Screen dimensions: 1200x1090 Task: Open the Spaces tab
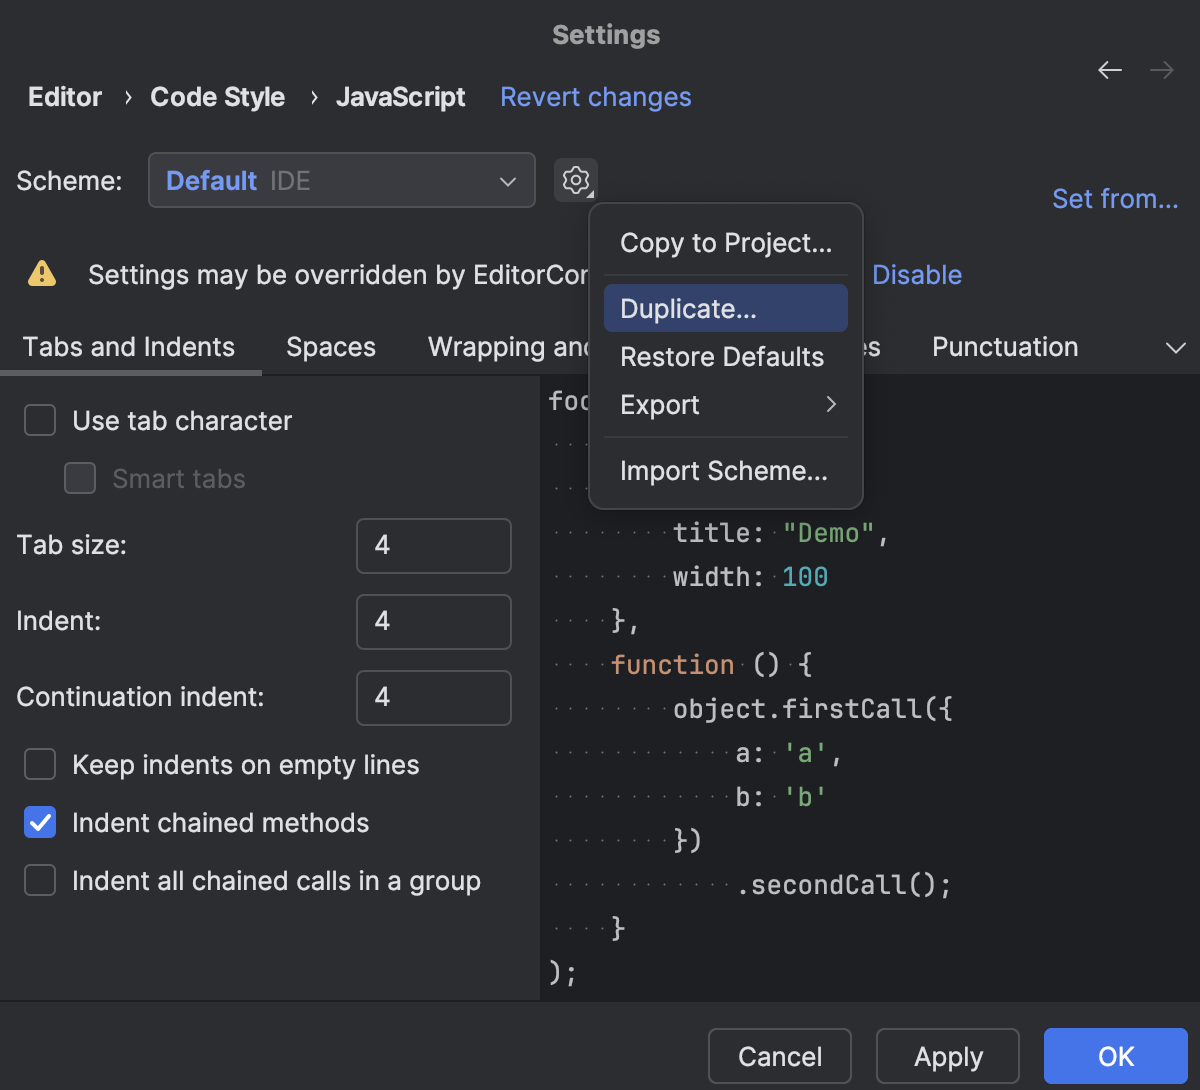[x=331, y=347]
